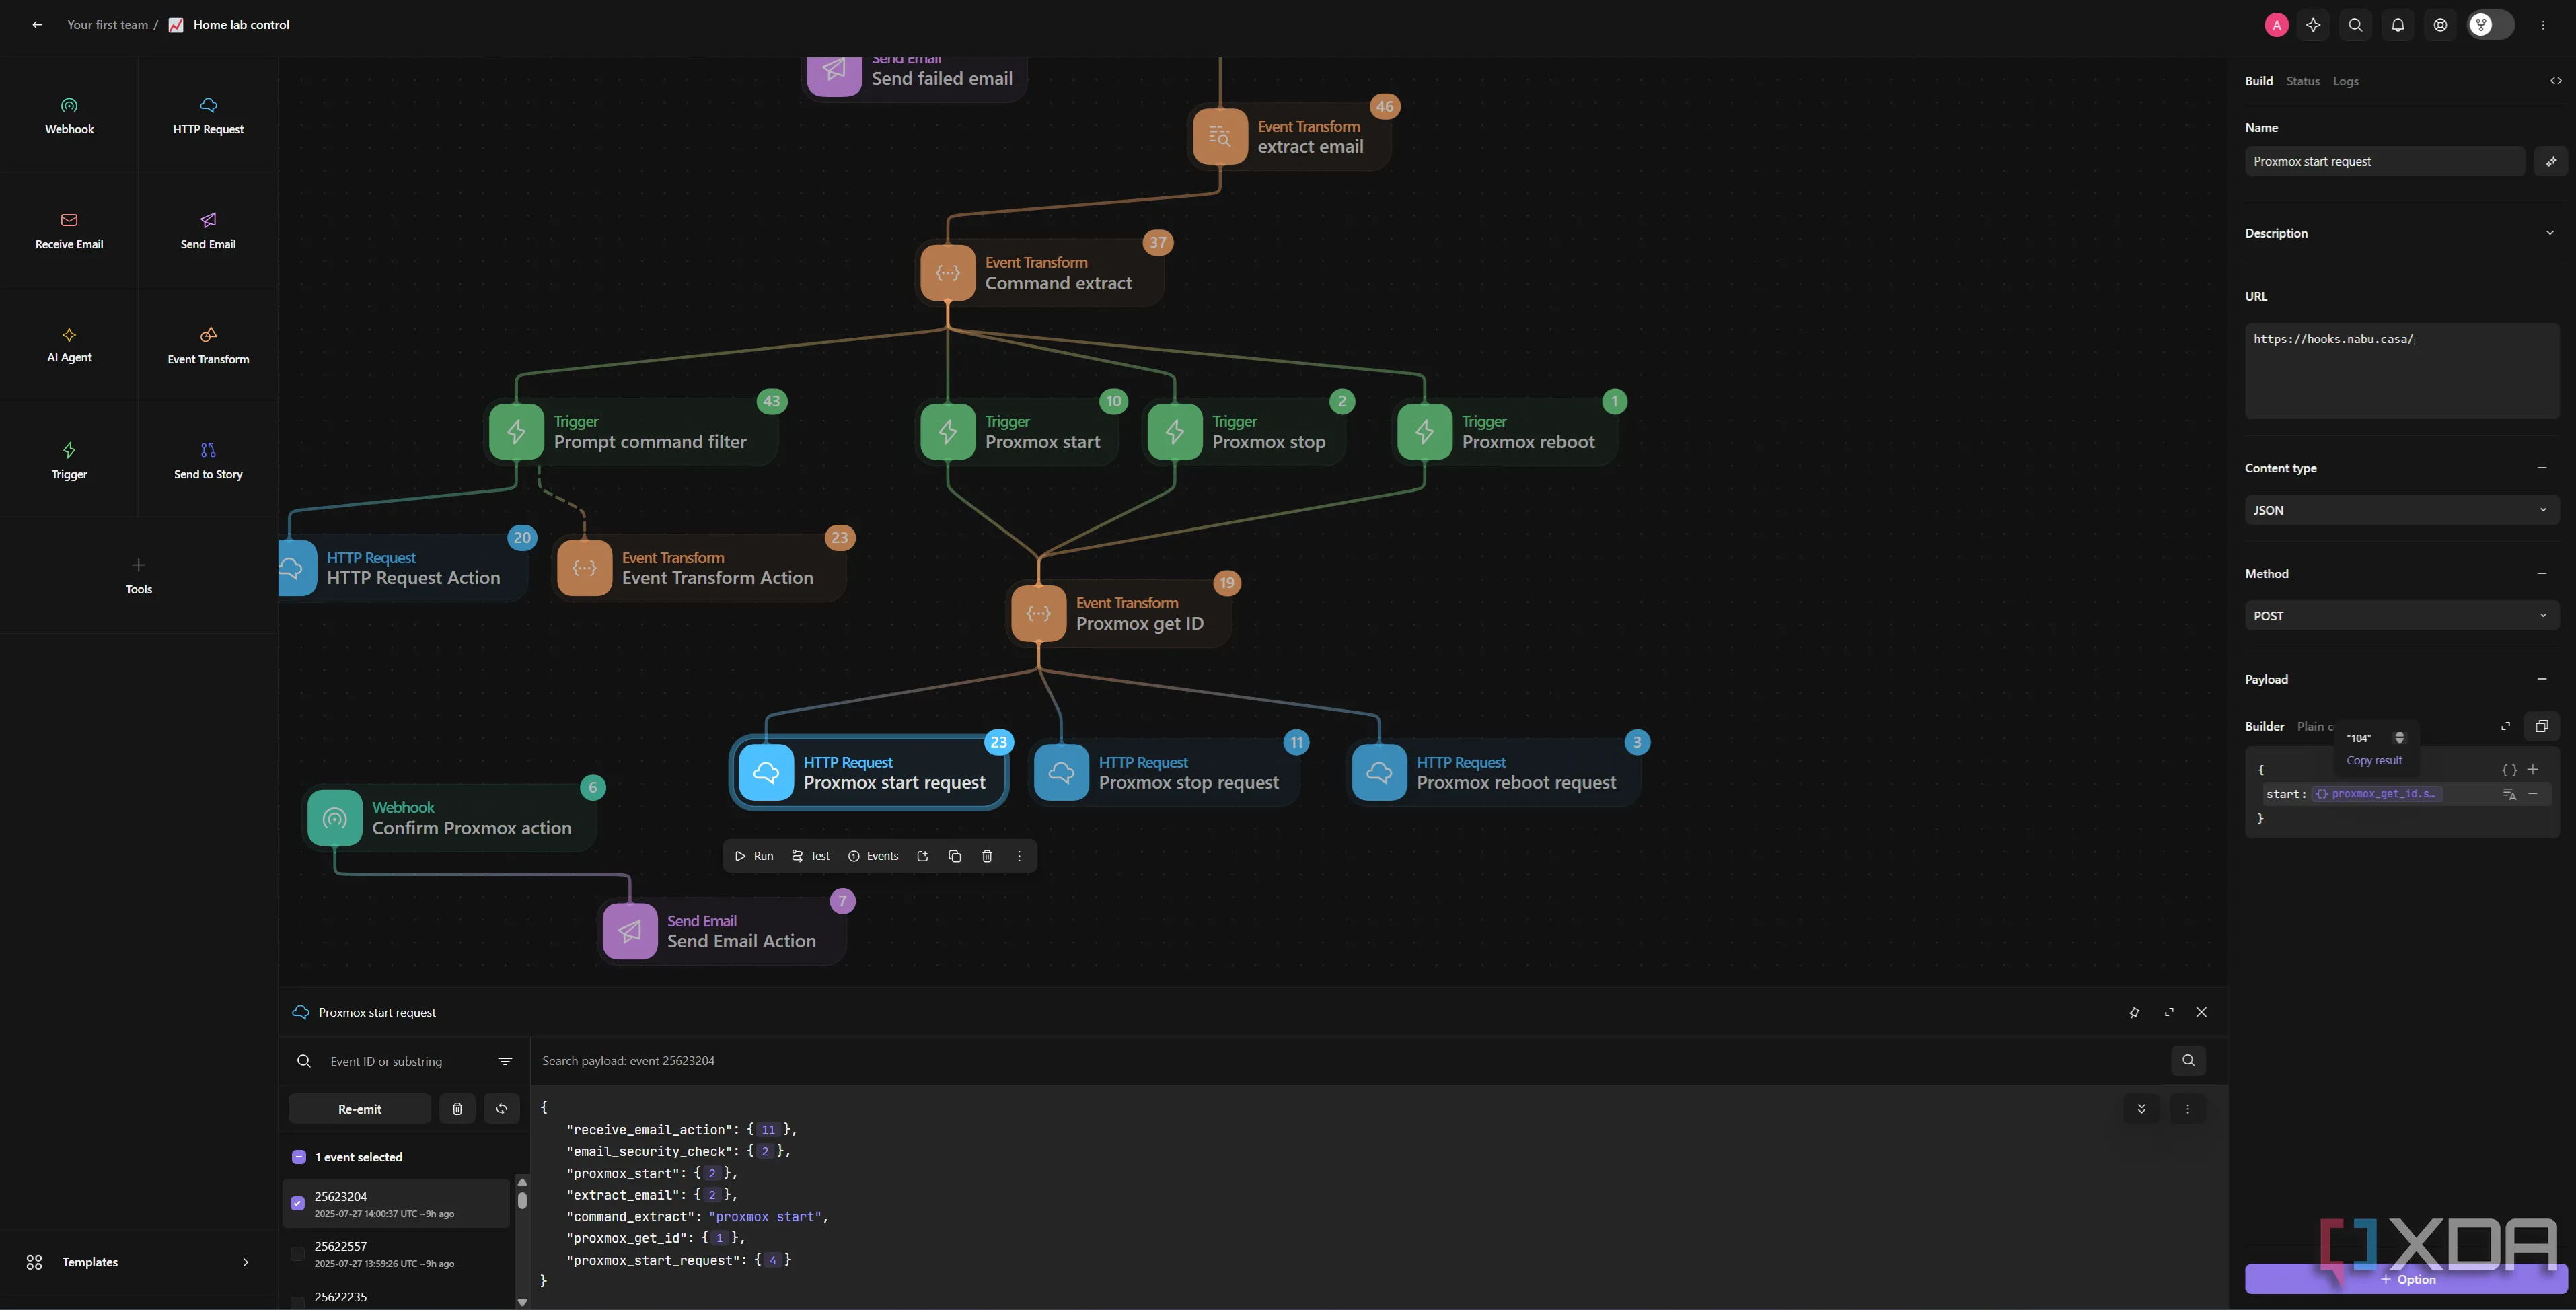Check the event 25622557 checkbox
The width and height of the screenshot is (2576, 1310).
[298, 1253]
